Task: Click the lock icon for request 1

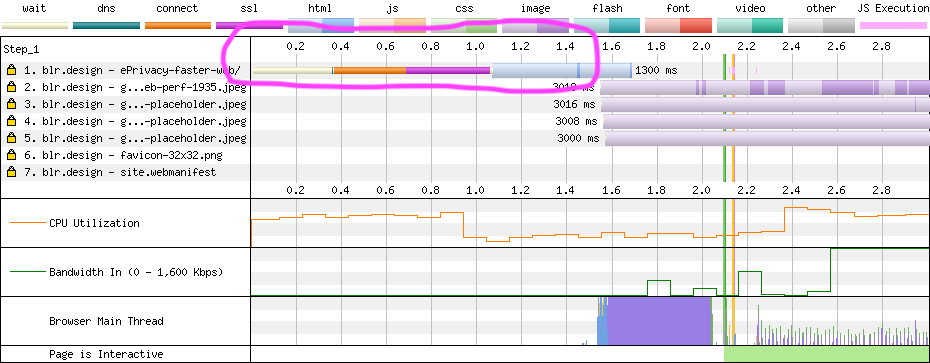Action: 11,71
